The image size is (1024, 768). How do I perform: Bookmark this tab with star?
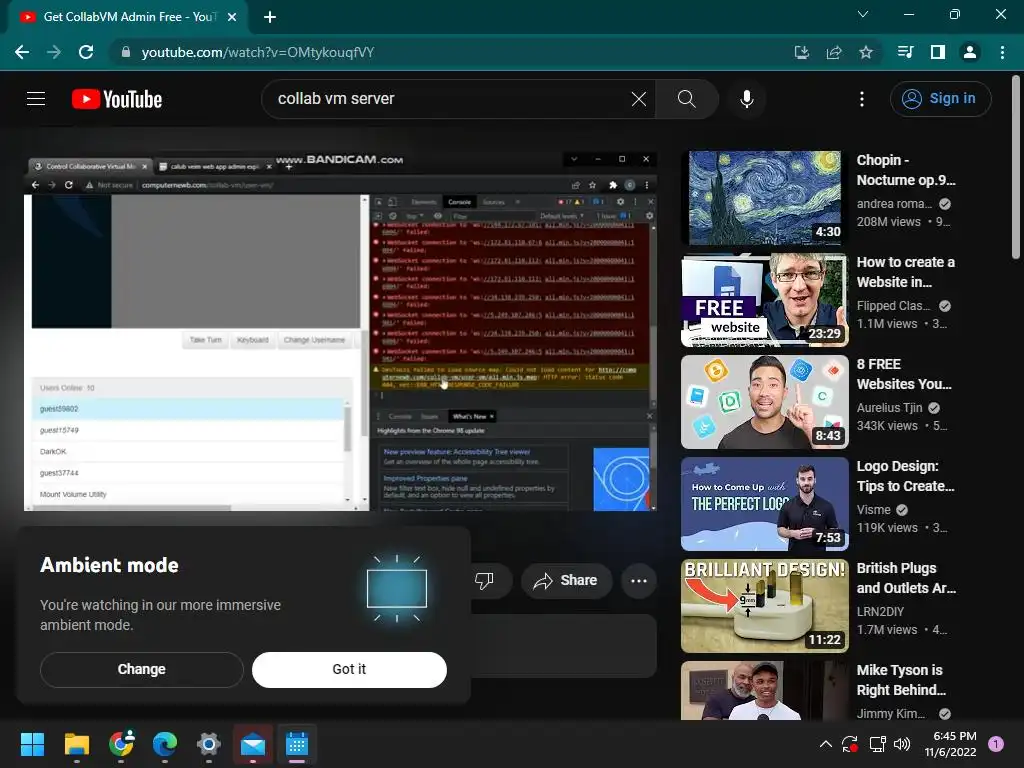point(866,52)
